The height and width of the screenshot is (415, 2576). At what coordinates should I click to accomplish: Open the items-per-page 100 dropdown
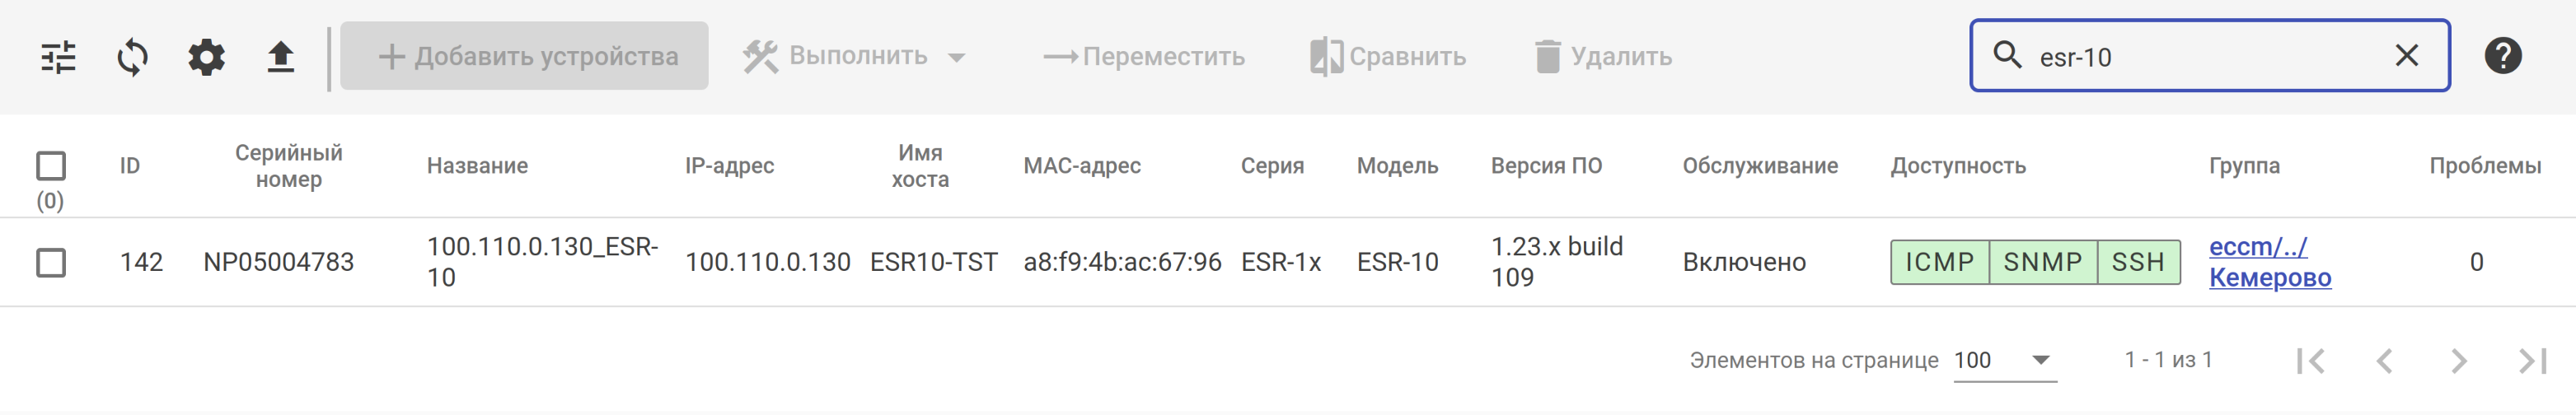(x=2004, y=361)
